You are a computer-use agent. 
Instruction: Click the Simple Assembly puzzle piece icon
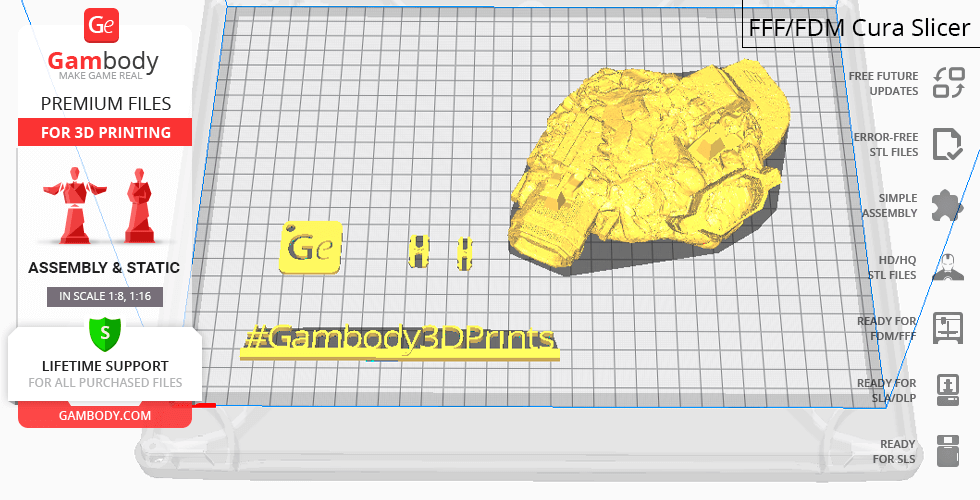coord(947,206)
